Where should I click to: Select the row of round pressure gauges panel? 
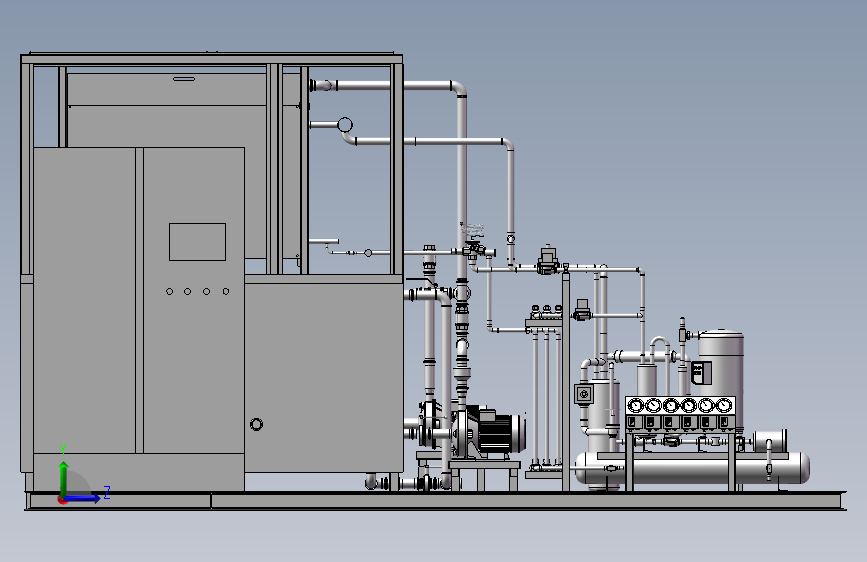(680, 405)
